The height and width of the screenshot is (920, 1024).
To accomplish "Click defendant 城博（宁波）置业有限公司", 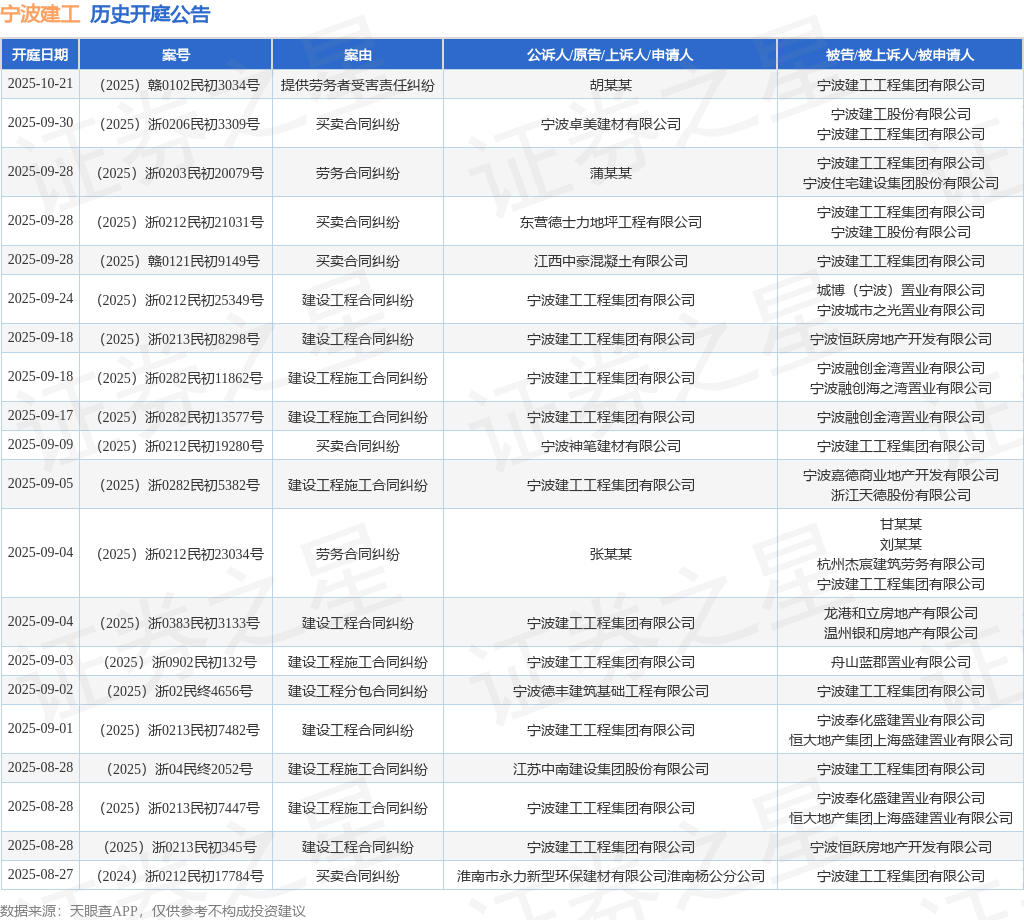I will [900, 290].
